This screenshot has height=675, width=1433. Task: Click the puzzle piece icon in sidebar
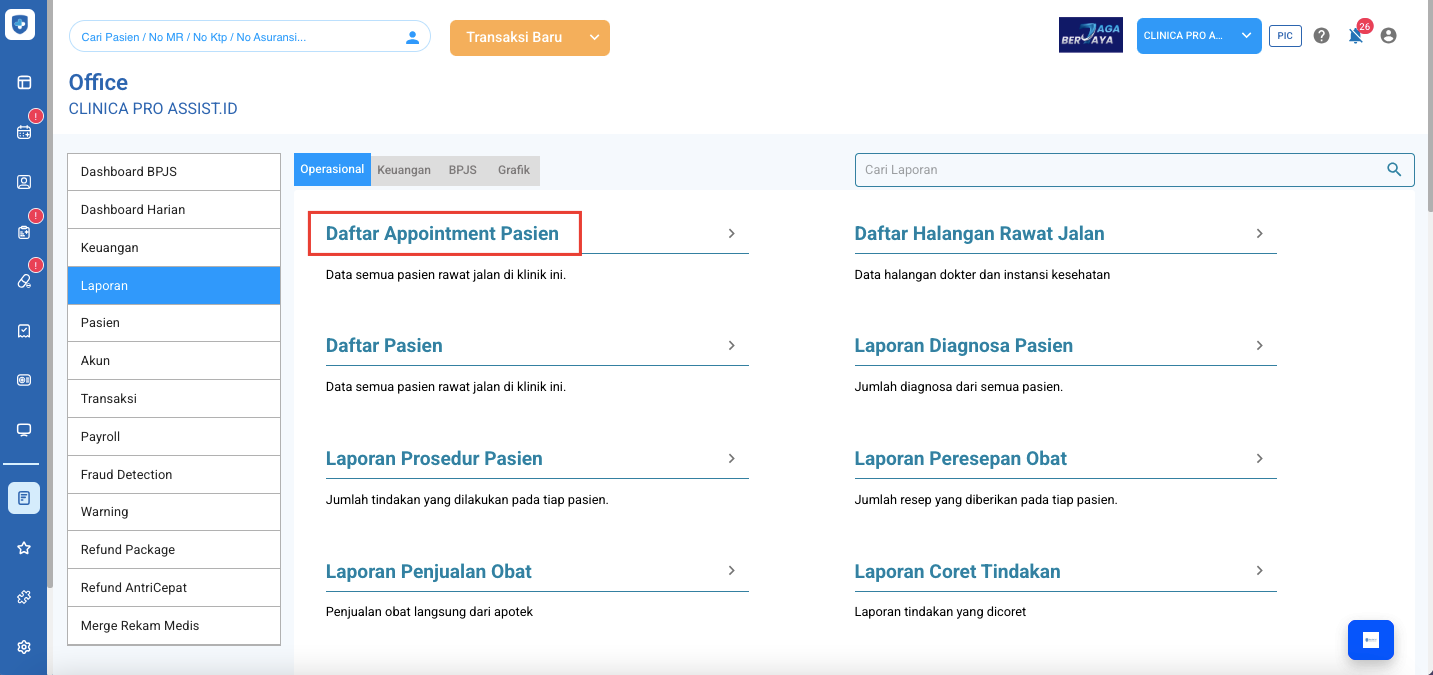pyautogui.click(x=24, y=597)
